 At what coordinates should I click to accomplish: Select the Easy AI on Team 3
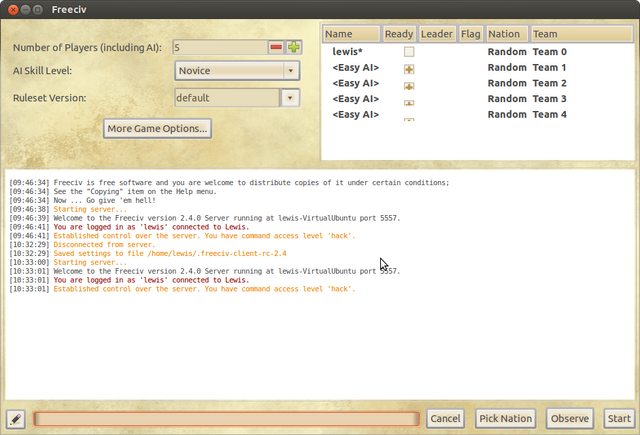pyautogui.click(x=356, y=99)
